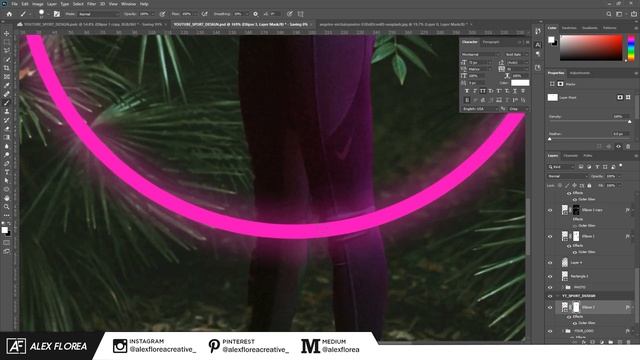Select the Hand tool

pos(7,198)
